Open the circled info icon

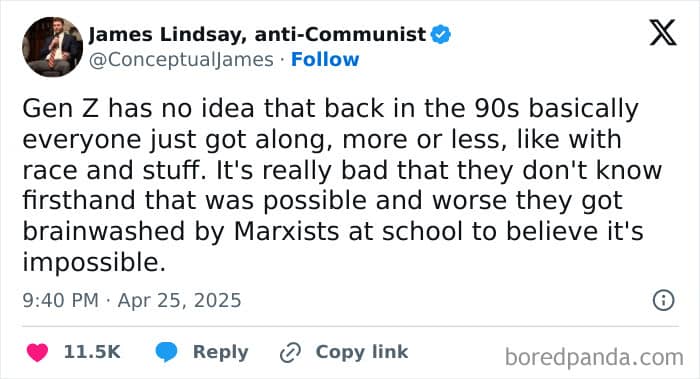(663, 300)
